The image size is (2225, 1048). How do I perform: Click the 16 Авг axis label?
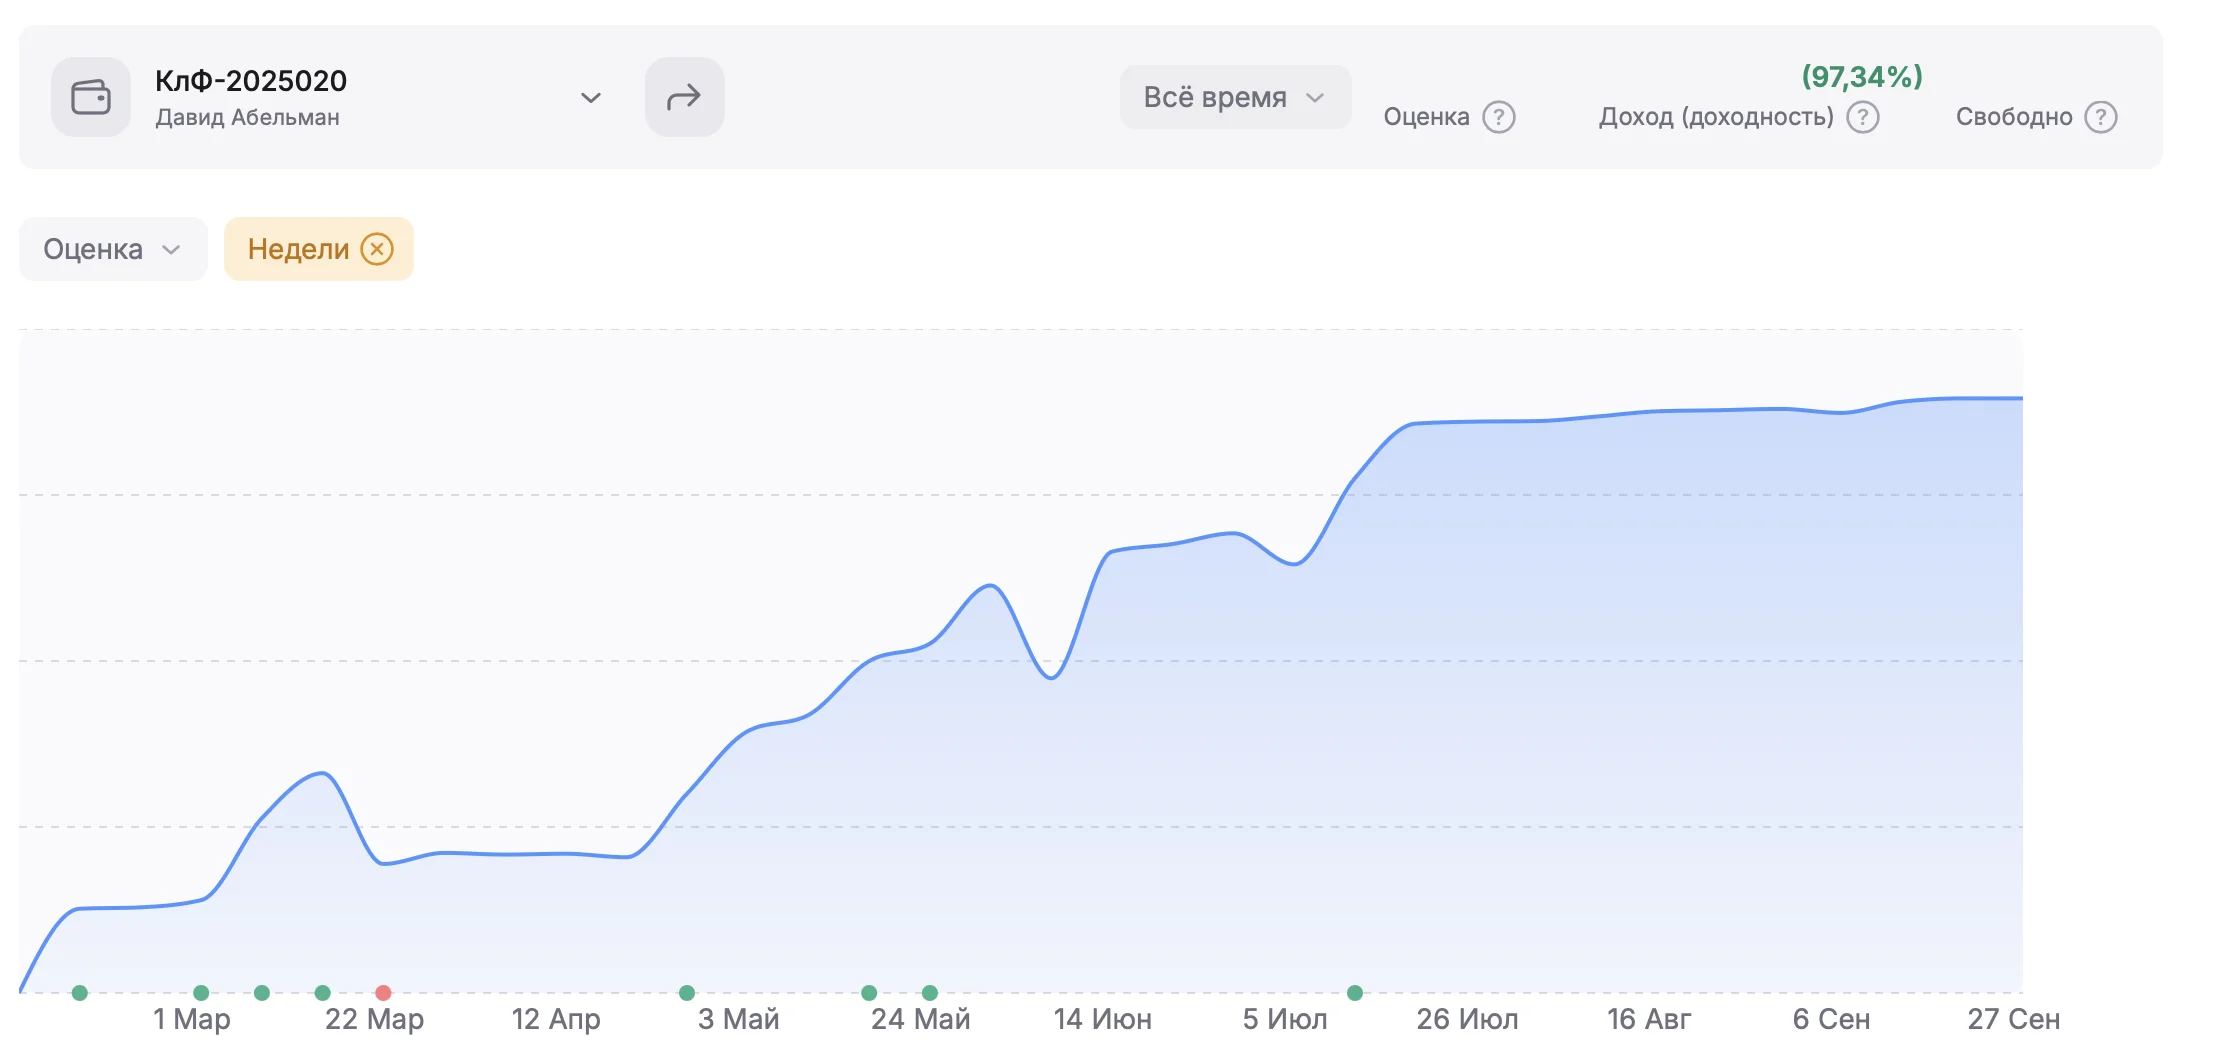[1649, 1019]
